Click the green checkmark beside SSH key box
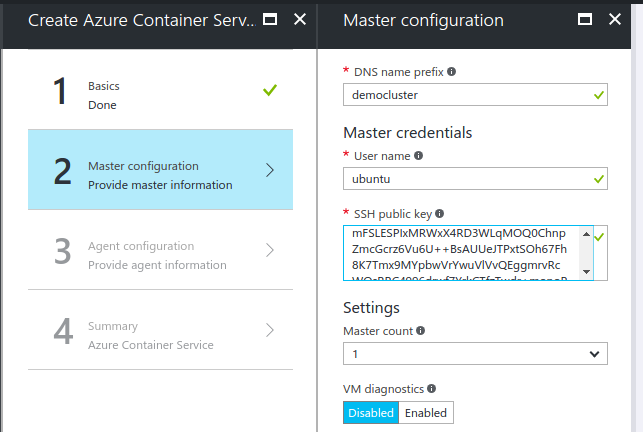643x432 pixels. click(599, 237)
